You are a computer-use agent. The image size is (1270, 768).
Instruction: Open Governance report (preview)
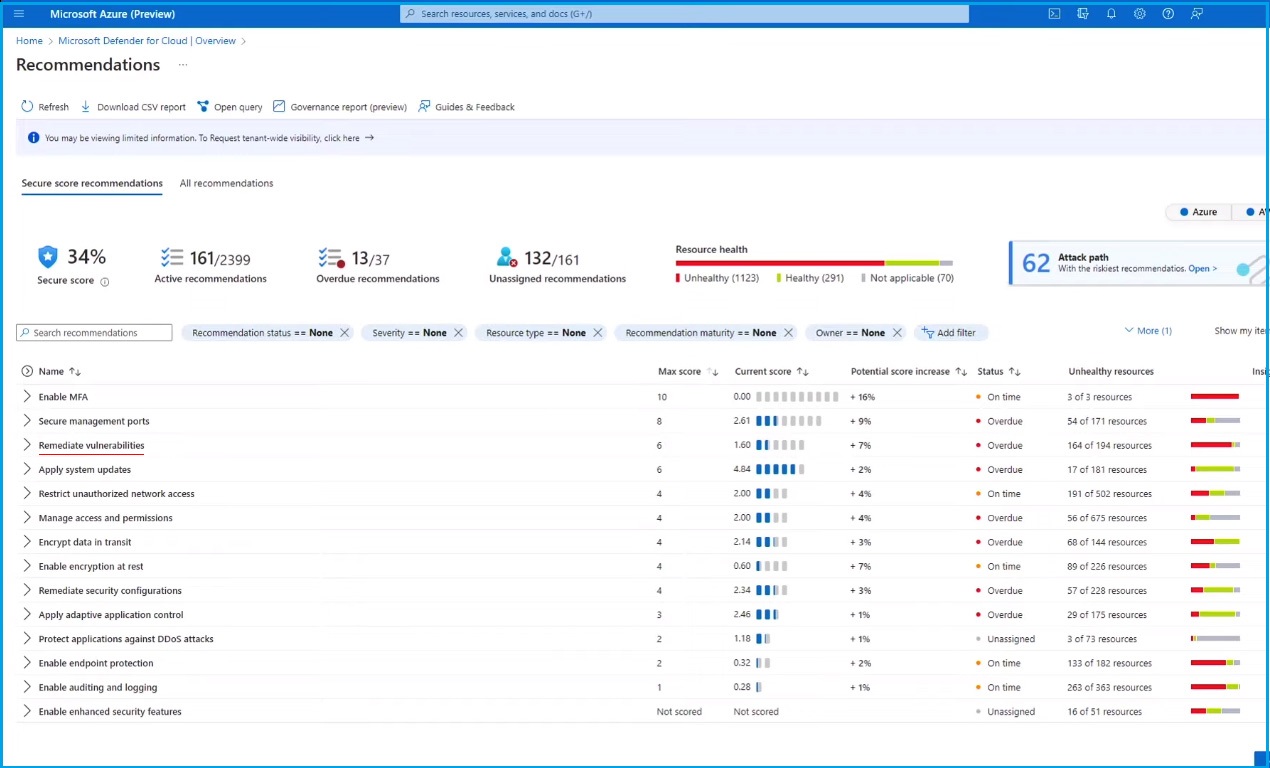(340, 107)
